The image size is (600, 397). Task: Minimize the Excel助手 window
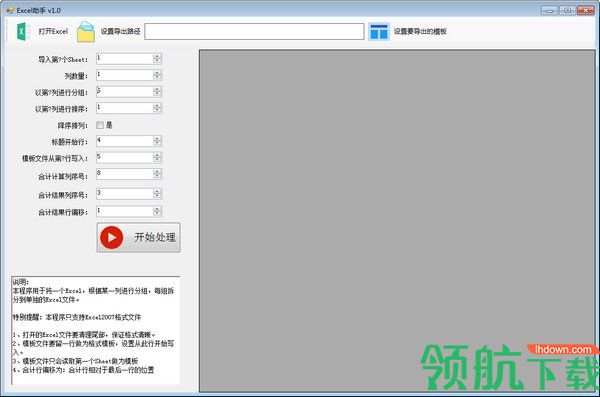click(549, 10)
